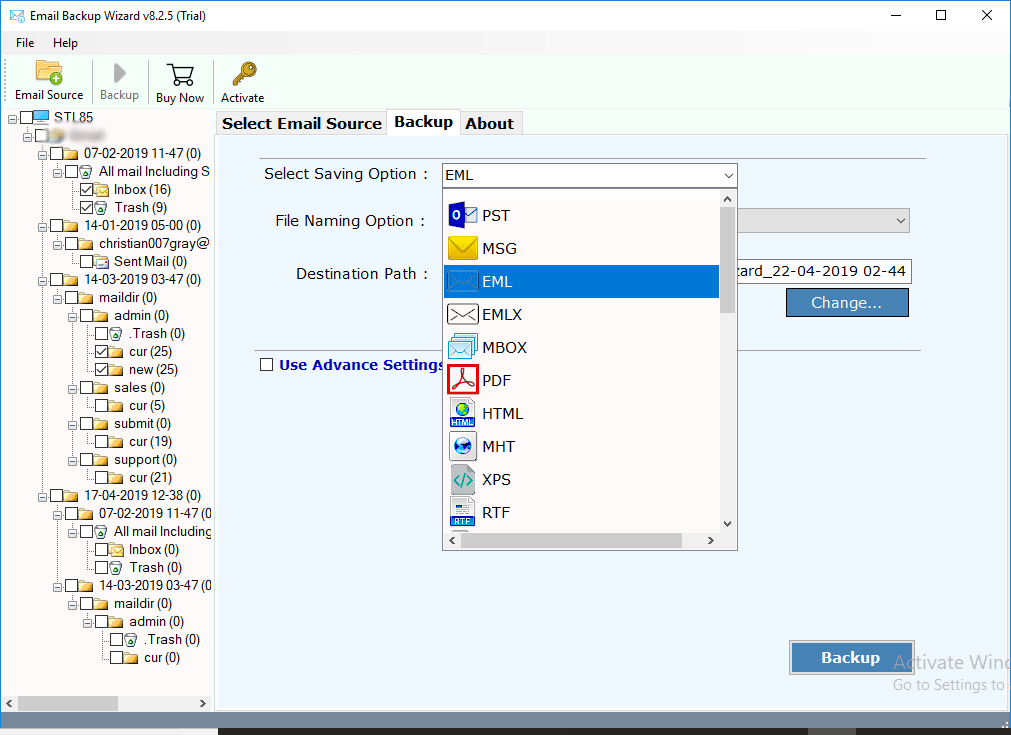Click the Backup play arrow toolbar icon
This screenshot has height=735, width=1011.
point(119,74)
